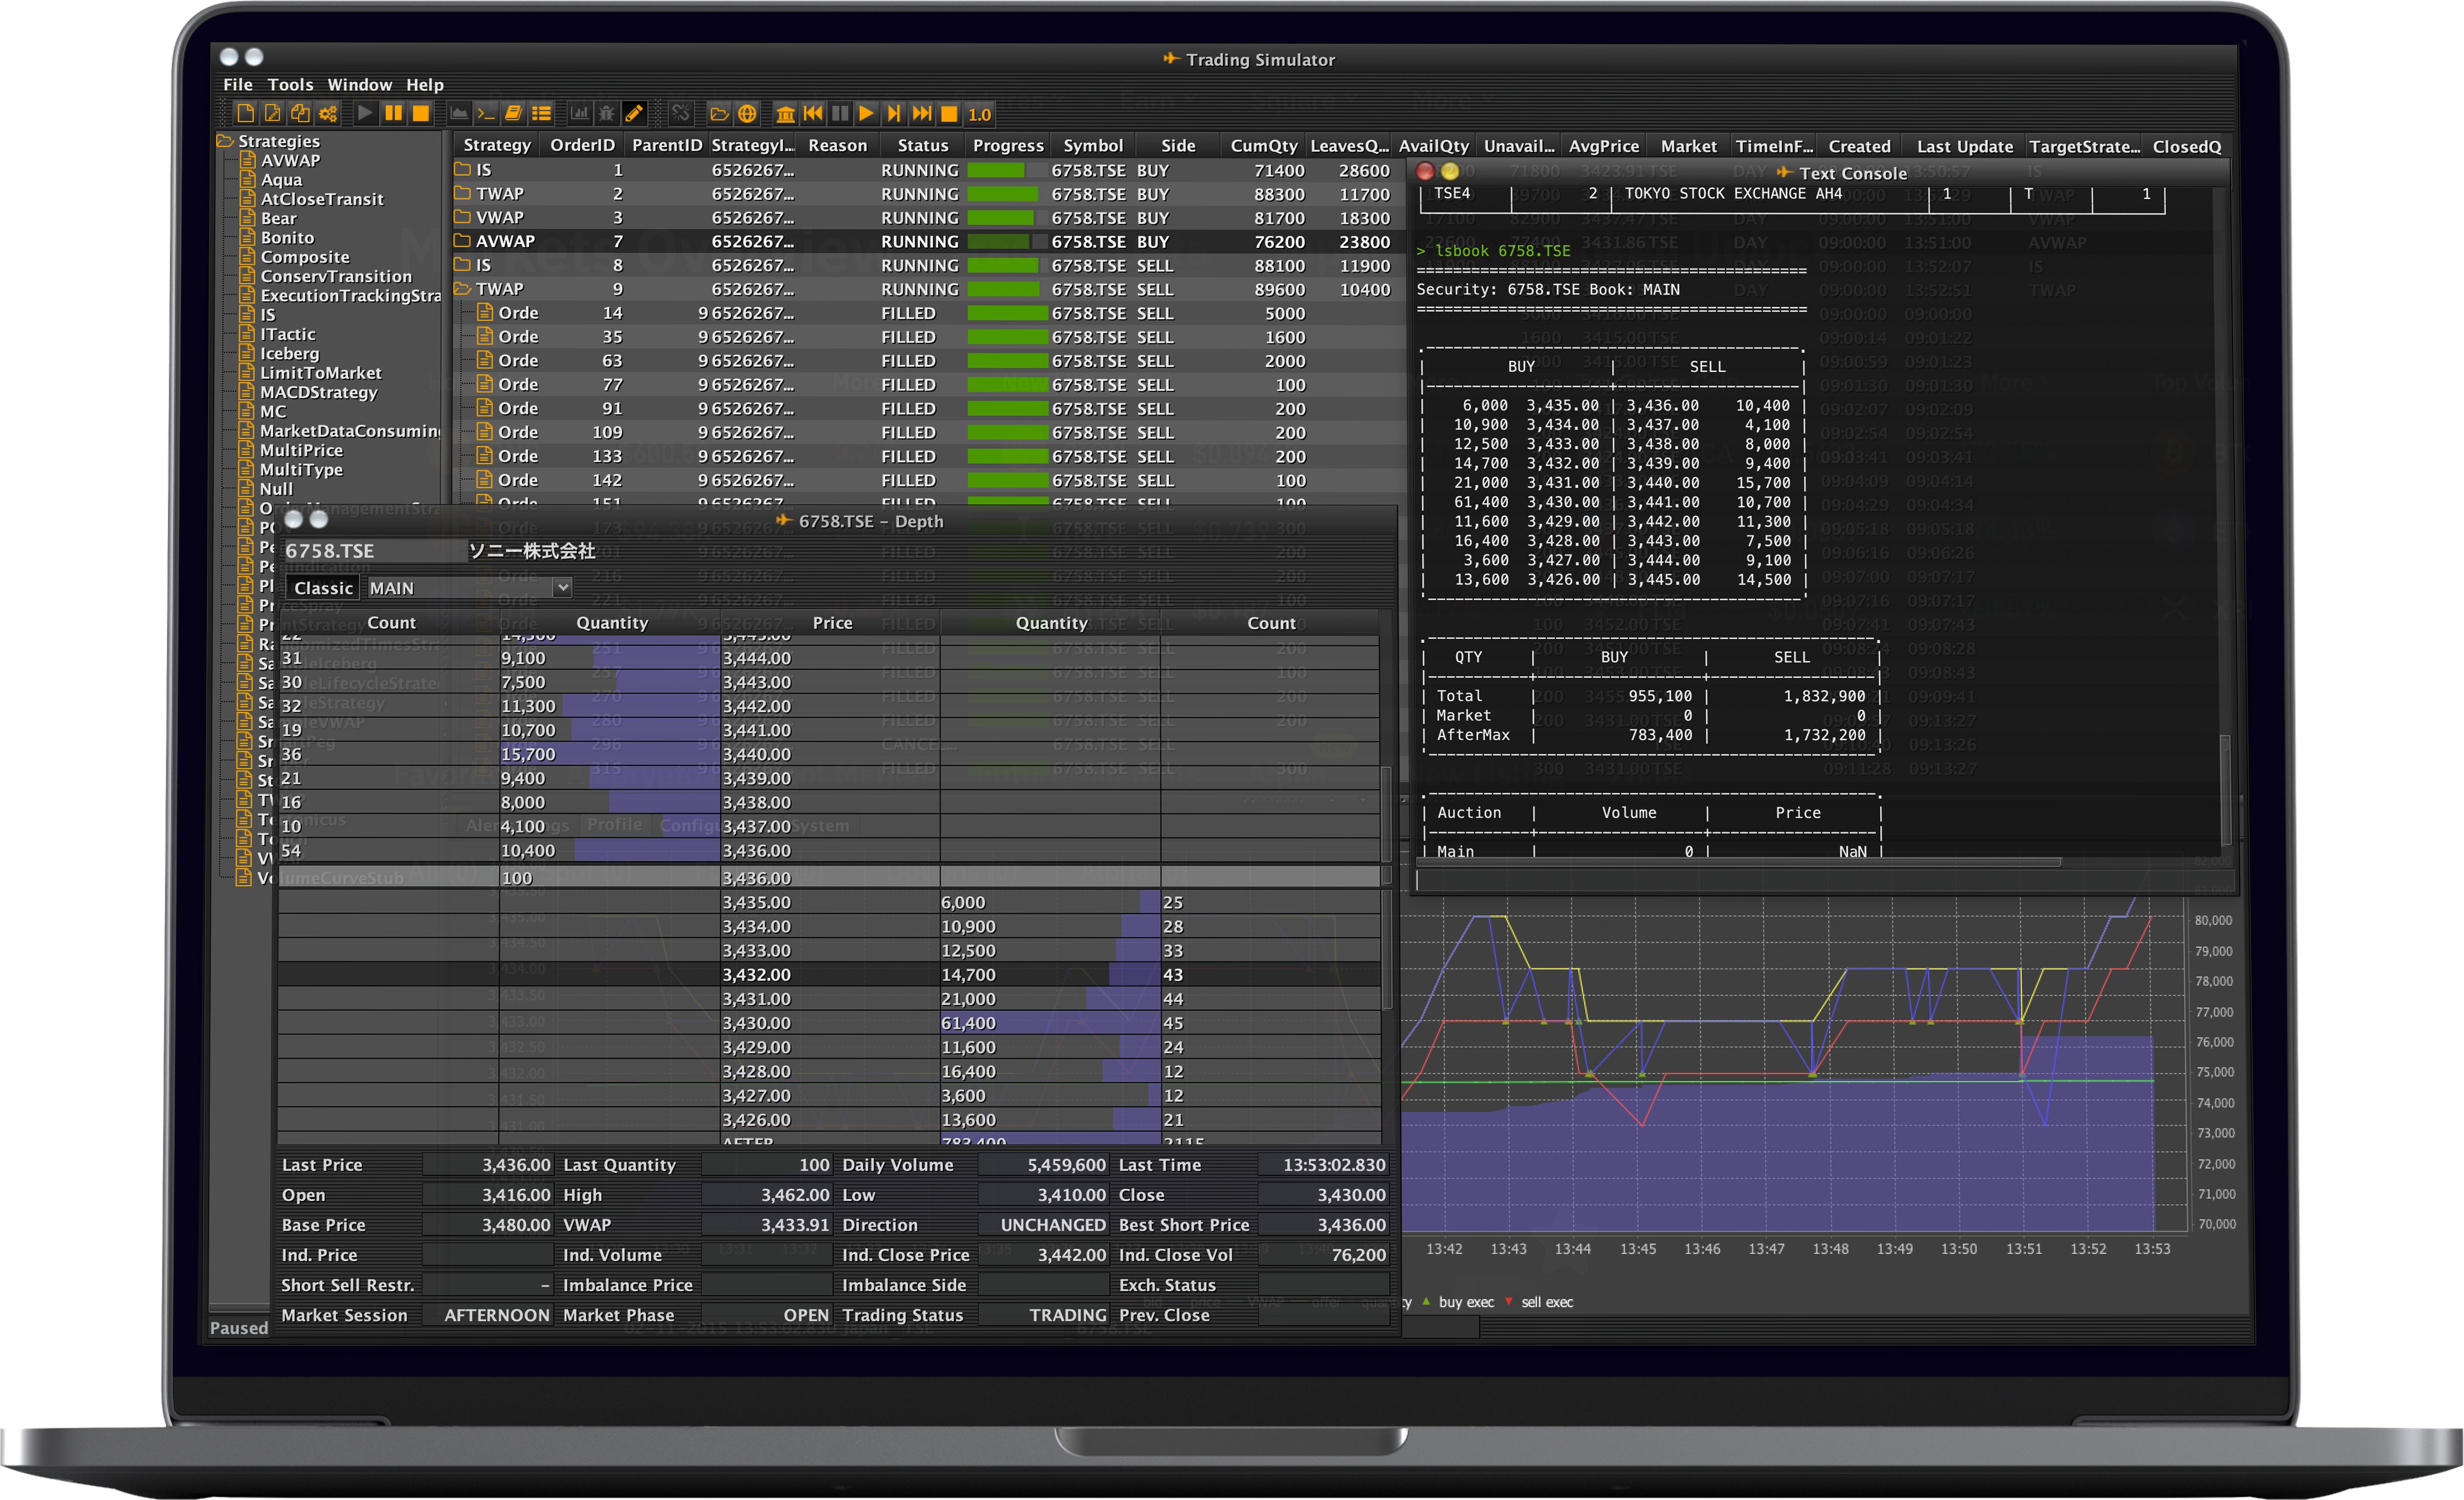Click the CumQty column header

tap(1263, 146)
